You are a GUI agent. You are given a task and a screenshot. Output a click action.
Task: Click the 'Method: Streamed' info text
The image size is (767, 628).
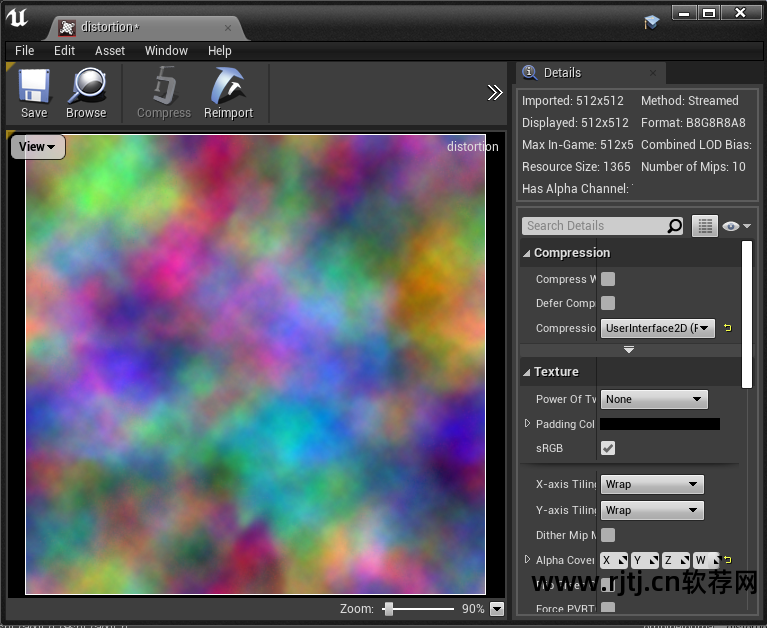coord(690,101)
